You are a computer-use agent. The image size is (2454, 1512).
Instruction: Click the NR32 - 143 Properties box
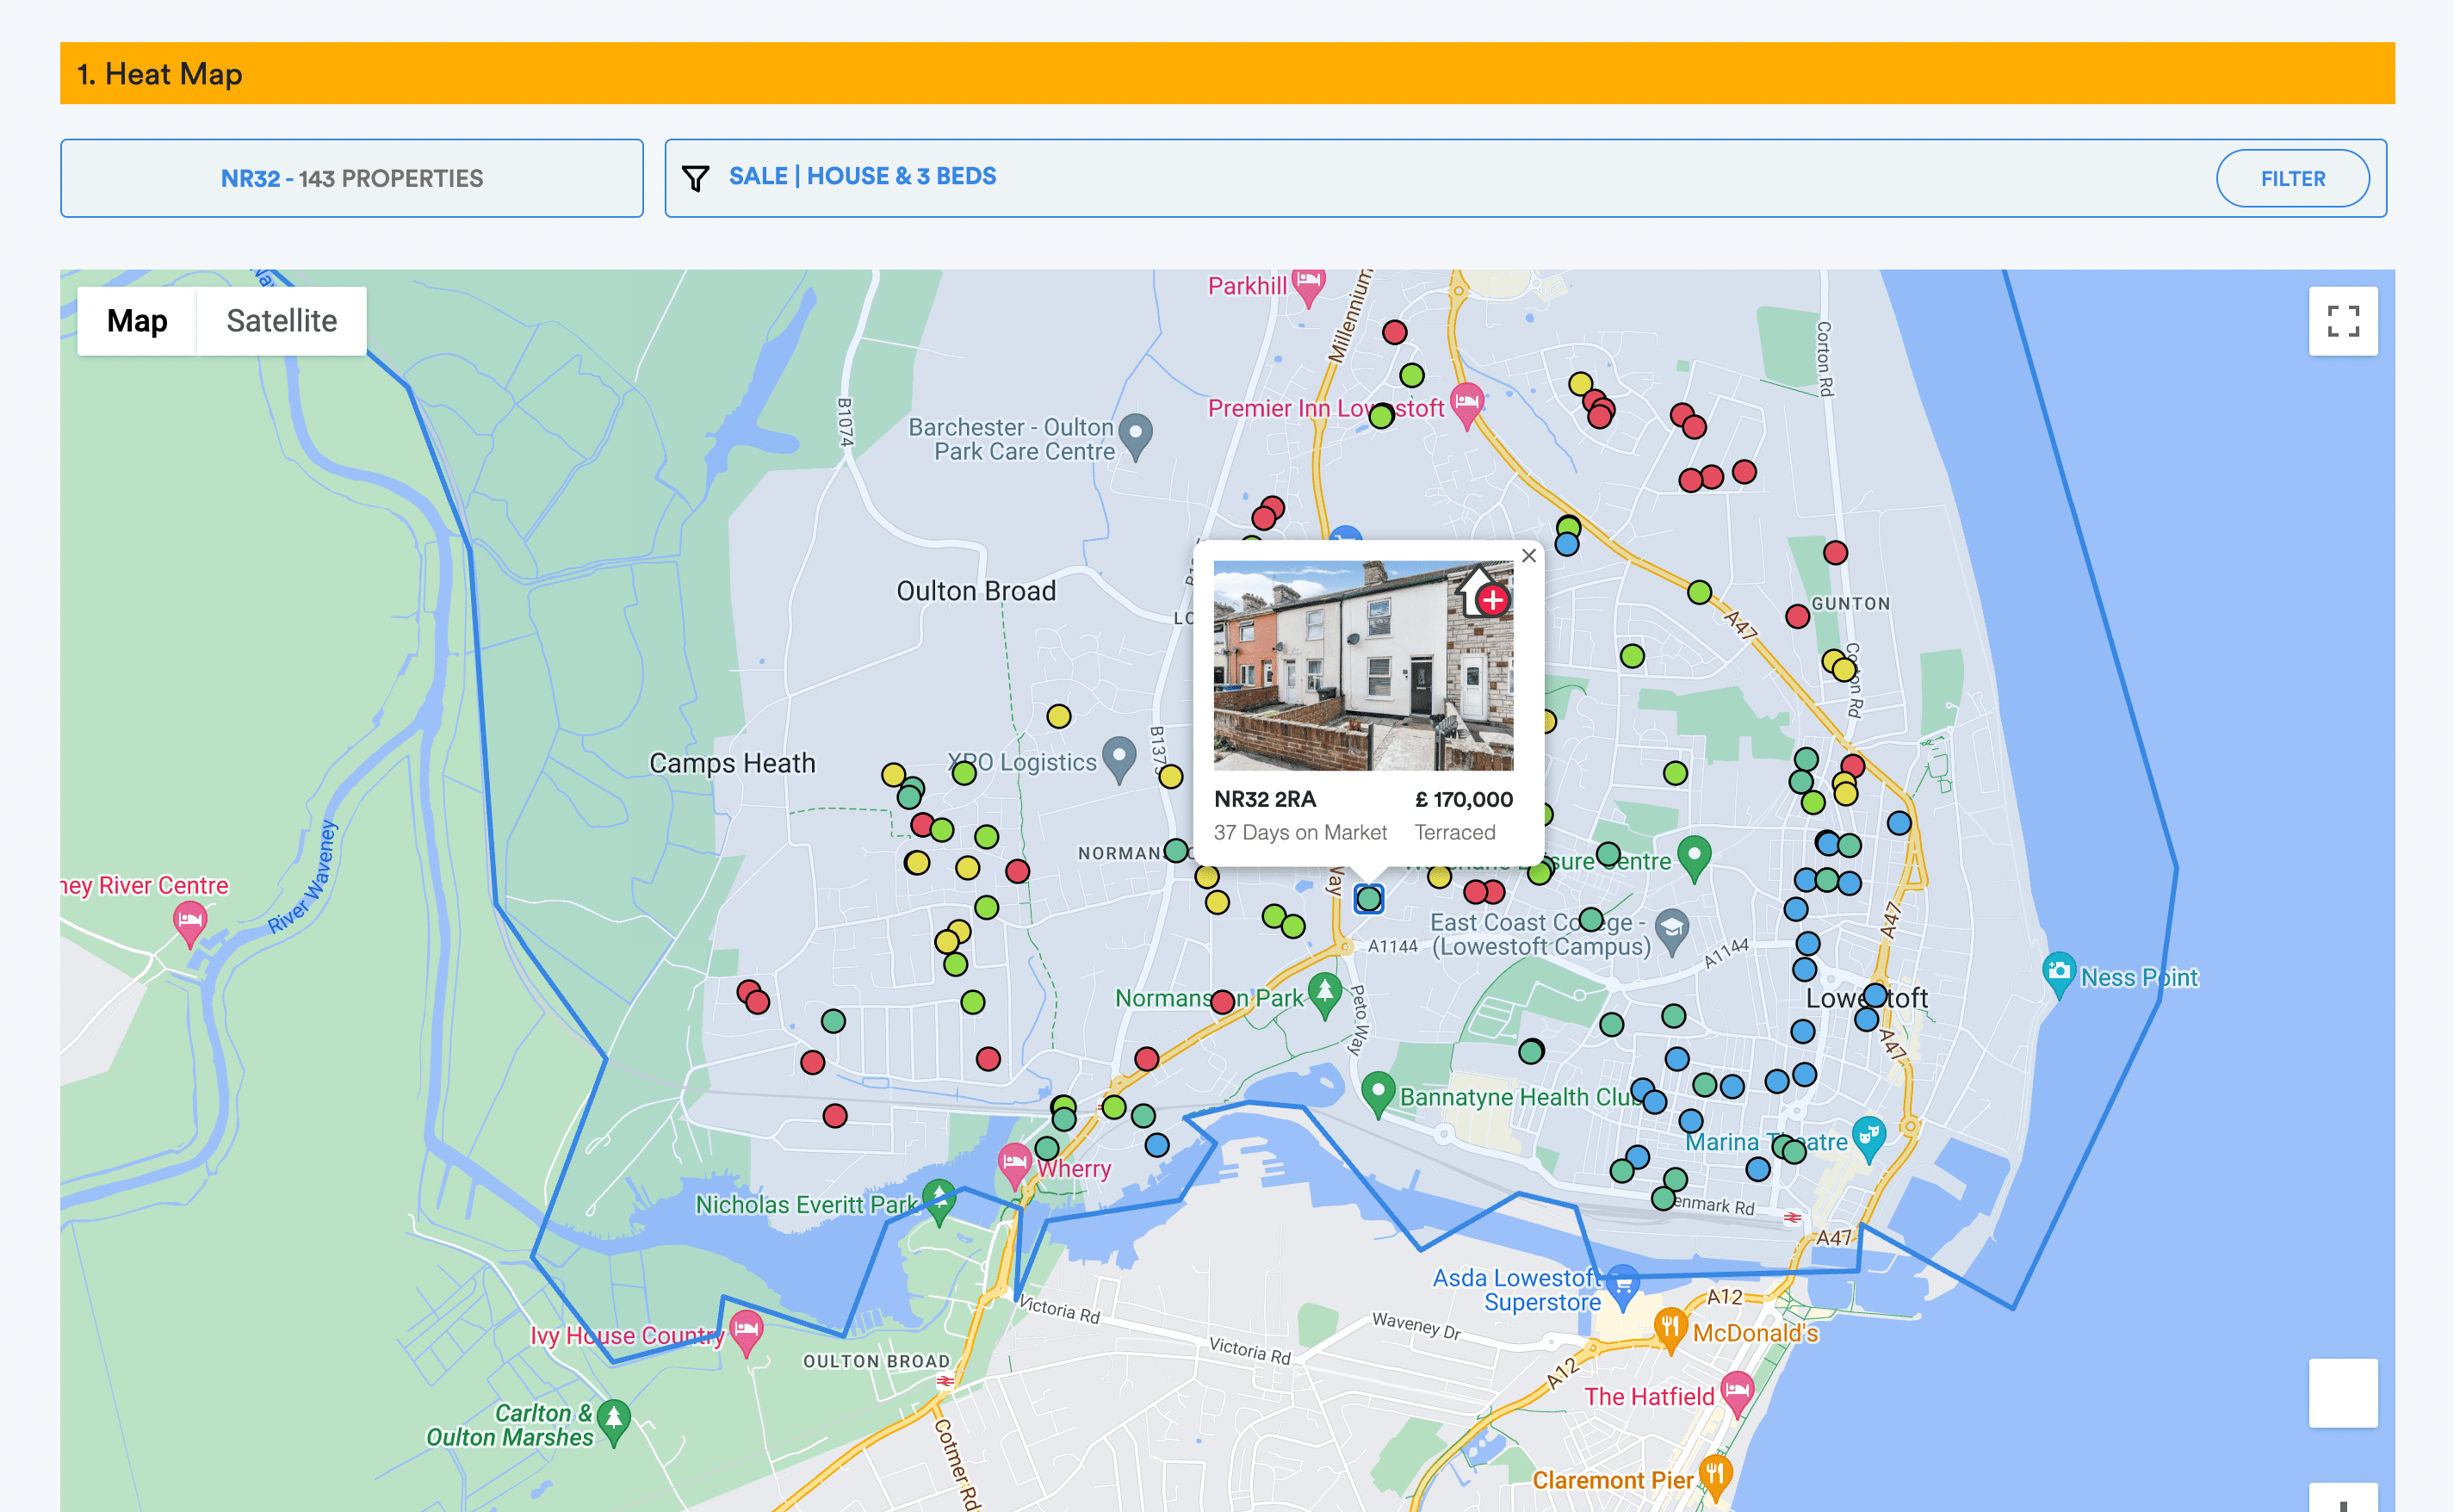click(351, 178)
